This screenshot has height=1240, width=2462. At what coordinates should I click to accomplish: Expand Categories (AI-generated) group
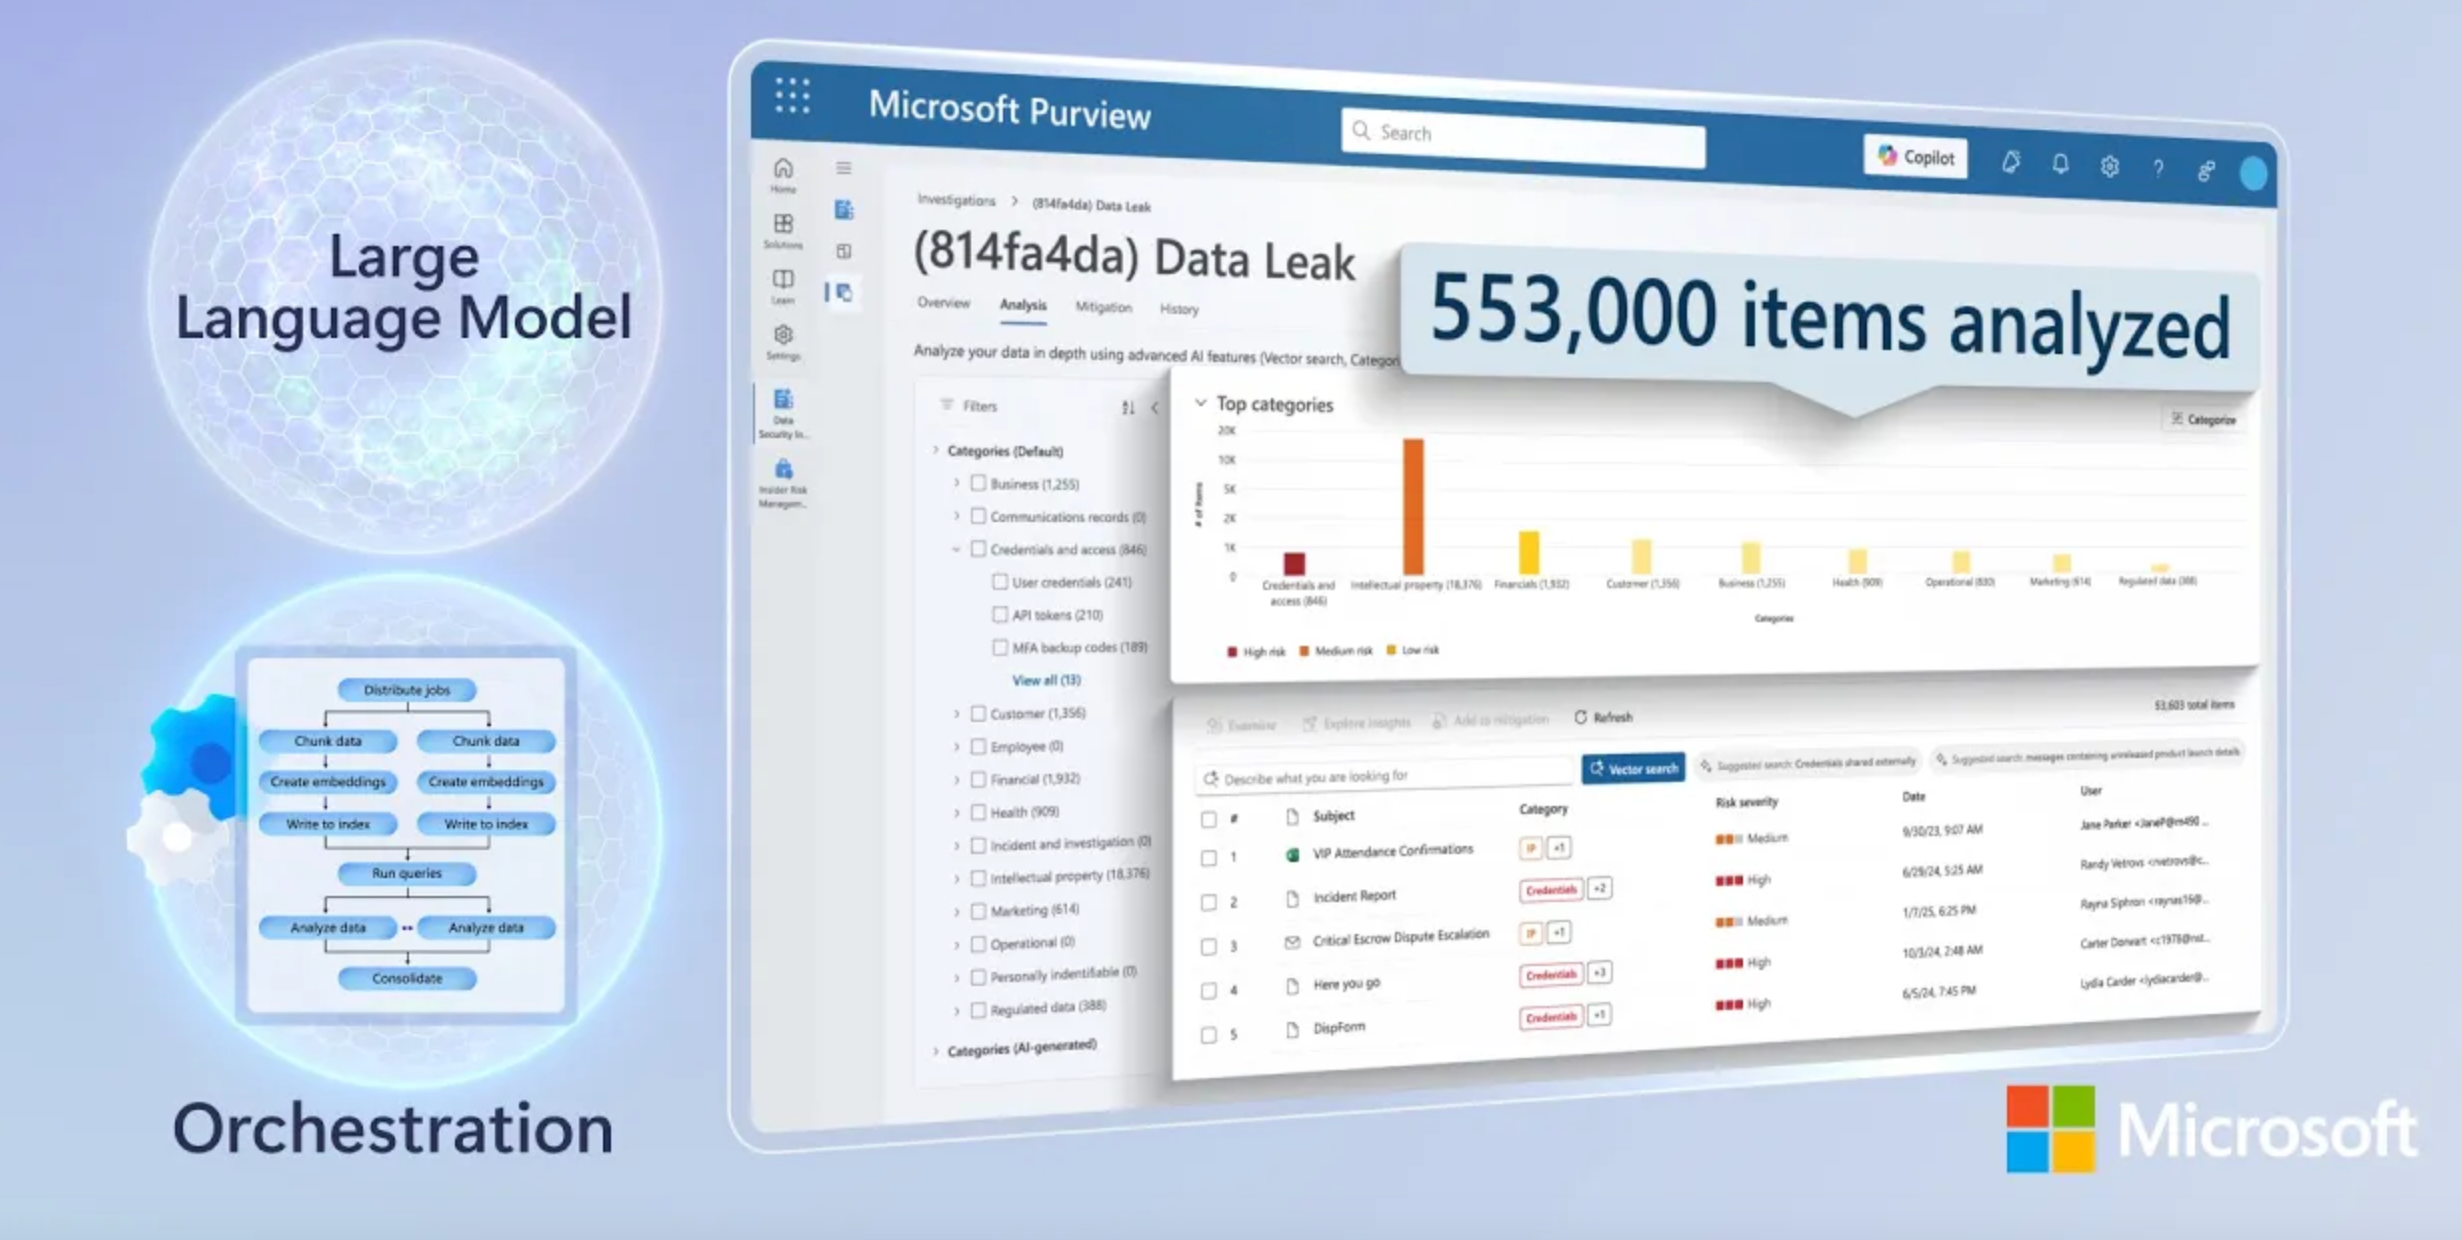[936, 1050]
